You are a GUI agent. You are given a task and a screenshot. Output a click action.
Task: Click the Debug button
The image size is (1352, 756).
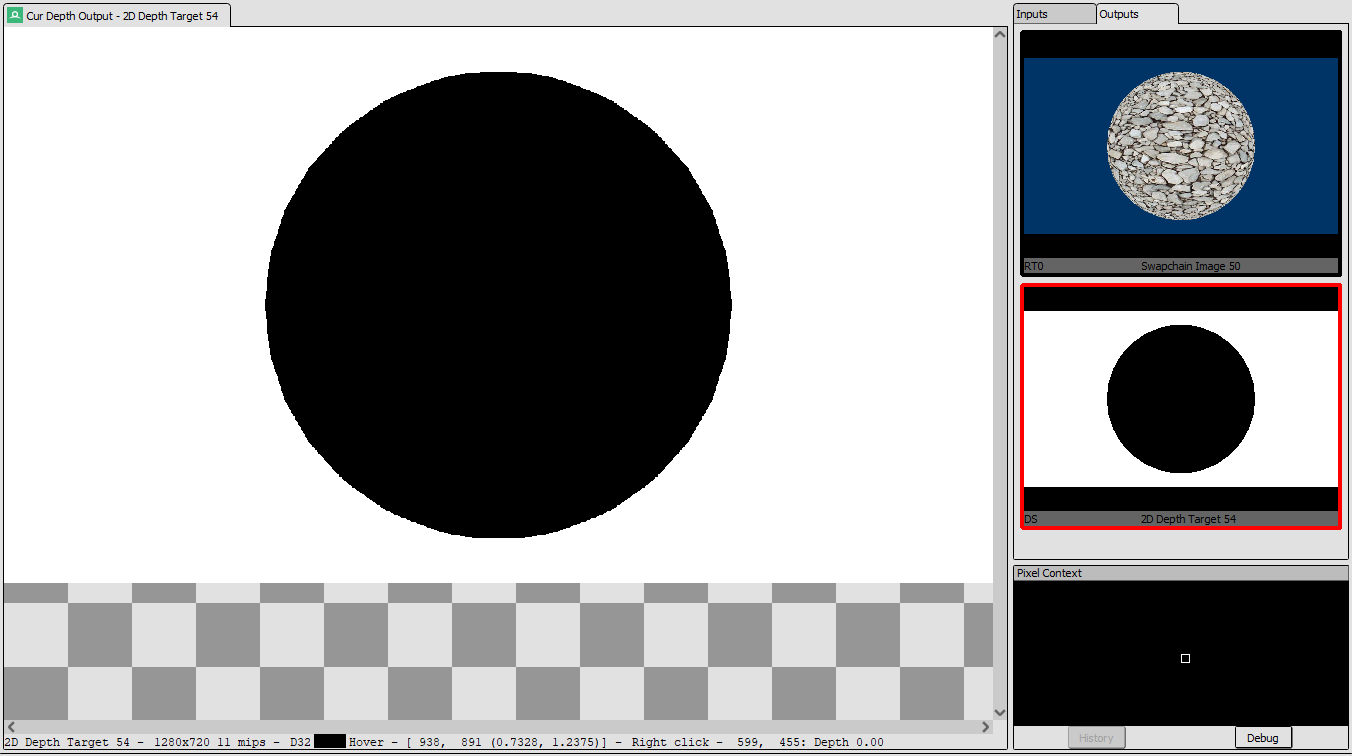1263,738
